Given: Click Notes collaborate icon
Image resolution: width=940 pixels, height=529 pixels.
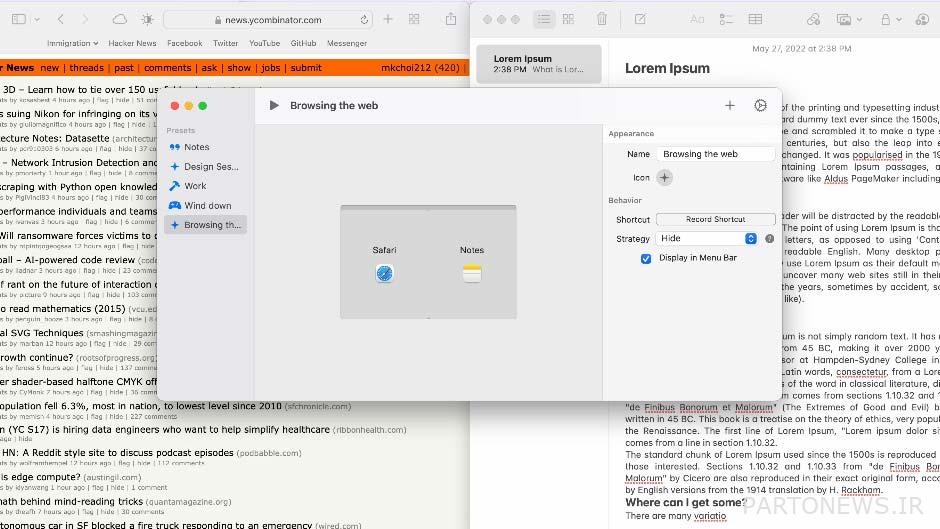Looking at the screenshot, I should pyautogui.click(x=922, y=19).
